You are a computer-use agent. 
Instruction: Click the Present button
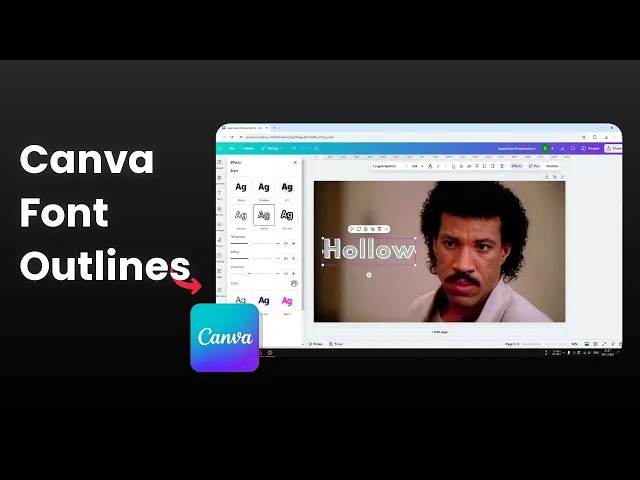(590, 149)
